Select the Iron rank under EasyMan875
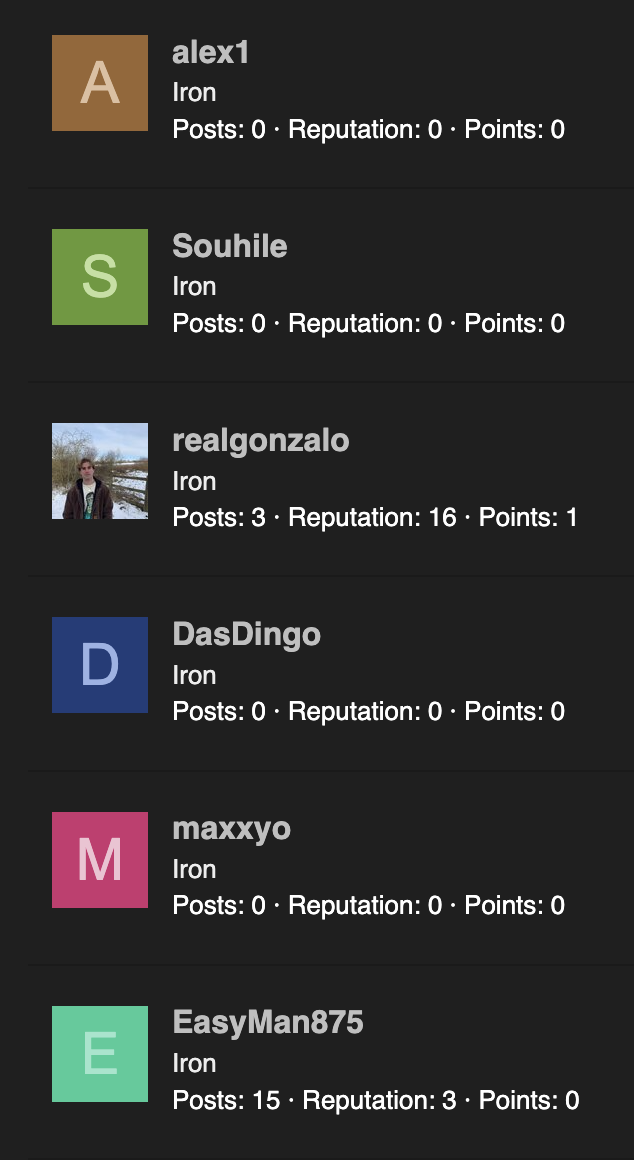The image size is (634, 1160). pyautogui.click(x=195, y=1063)
